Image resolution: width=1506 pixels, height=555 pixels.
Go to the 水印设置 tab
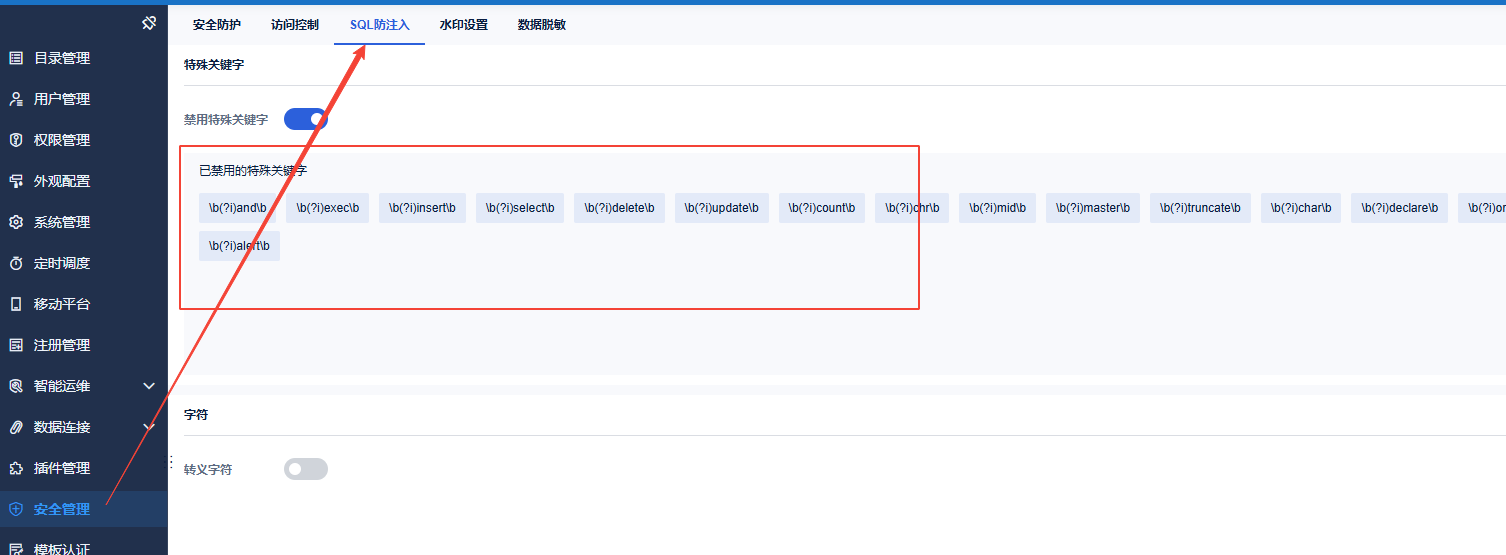[464, 25]
